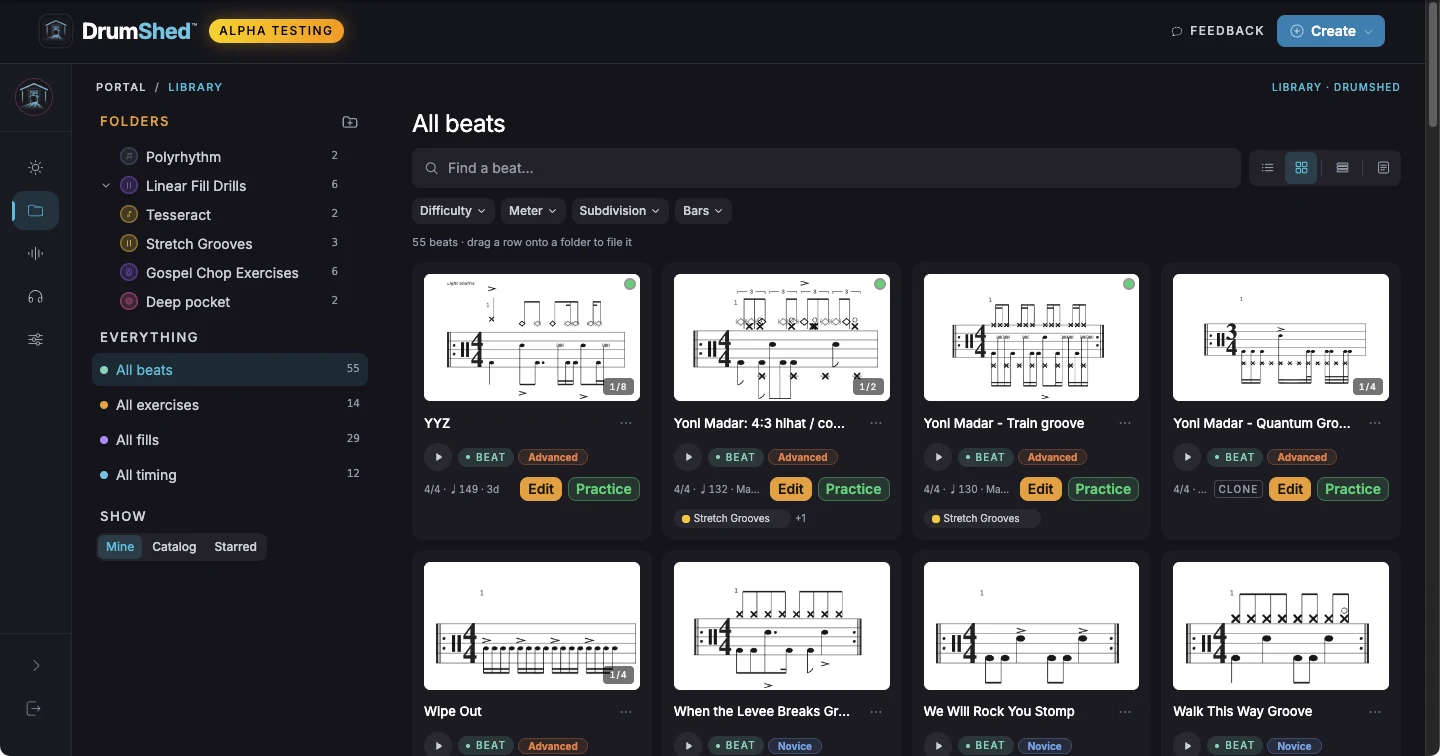Play the Yoni Madar Quantum Groove preview
The width and height of the screenshot is (1440, 756).
(1186, 457)
